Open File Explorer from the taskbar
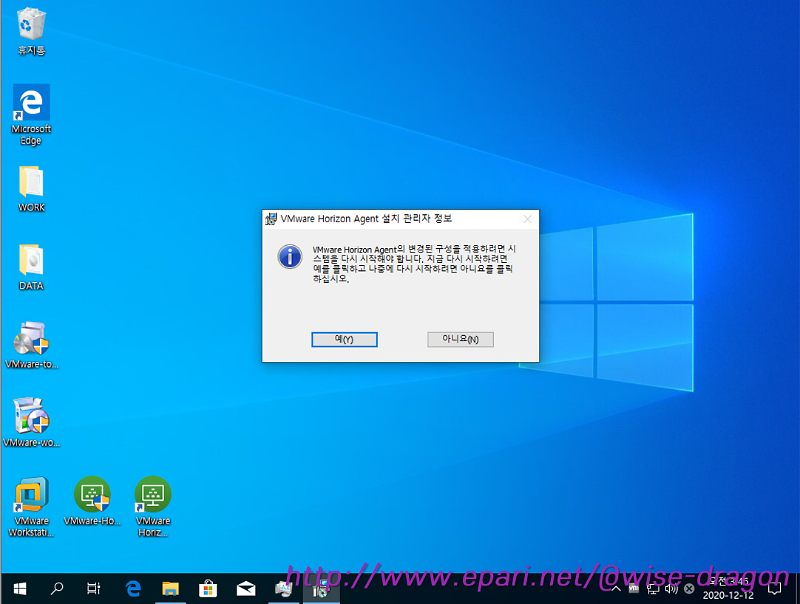The image size is (800, 604). [x=170, y=589]
